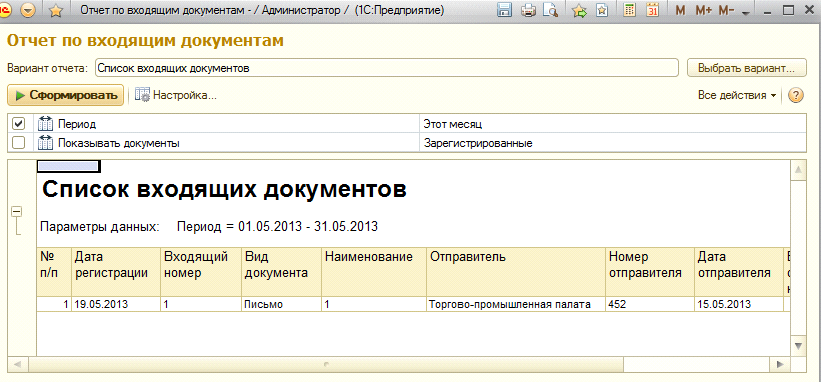Screen dimensions: 821x382
Task: Open Настройка report settings
Action: pyautogui.click(x=176, y=95)
